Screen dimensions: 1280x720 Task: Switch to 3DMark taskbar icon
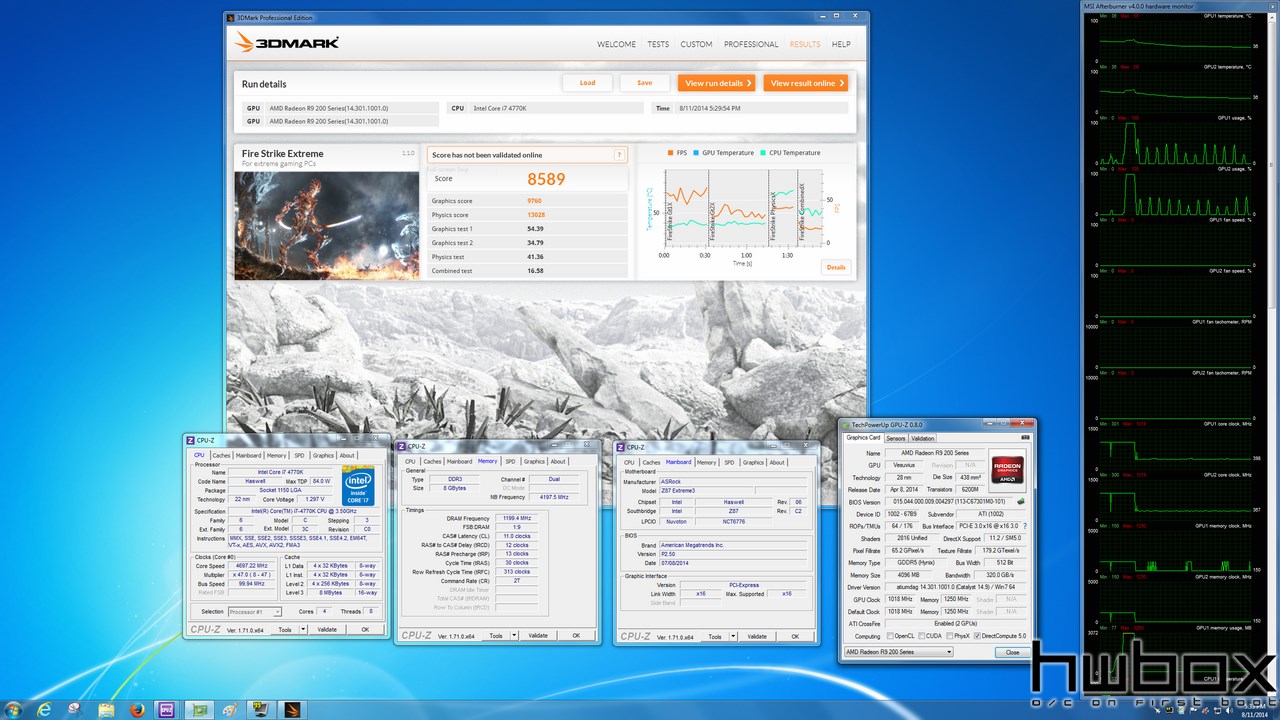[x=292, y=709]
